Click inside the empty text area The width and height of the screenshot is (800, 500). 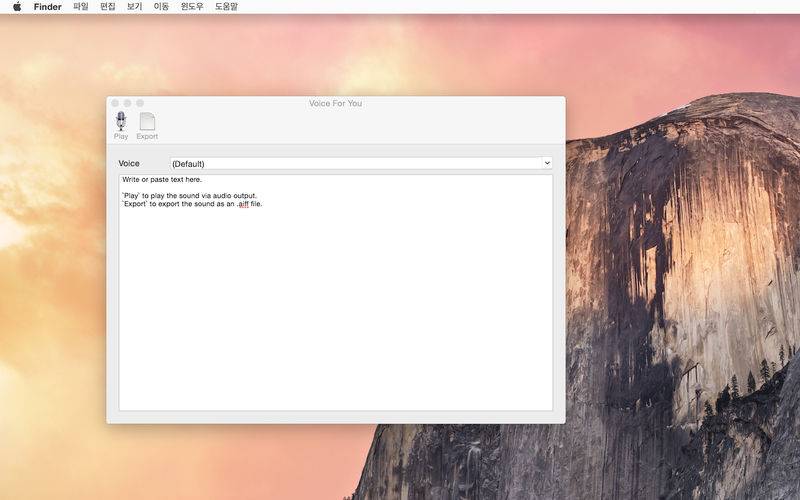[336, 306]
